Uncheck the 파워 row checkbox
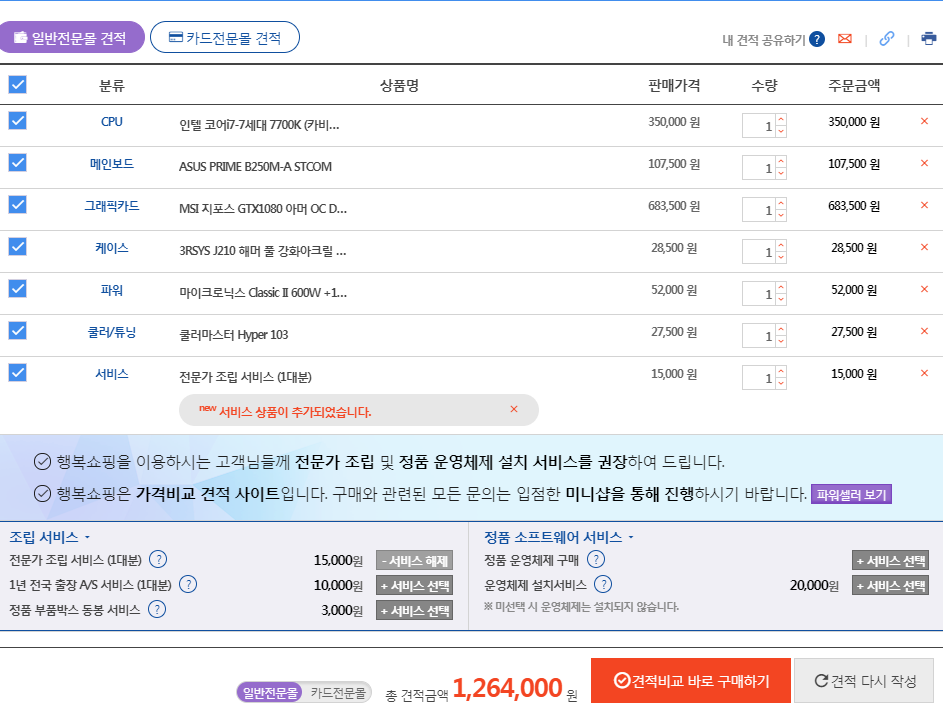The height and width of the screenshot is (709, 943). tap(17, 289)
